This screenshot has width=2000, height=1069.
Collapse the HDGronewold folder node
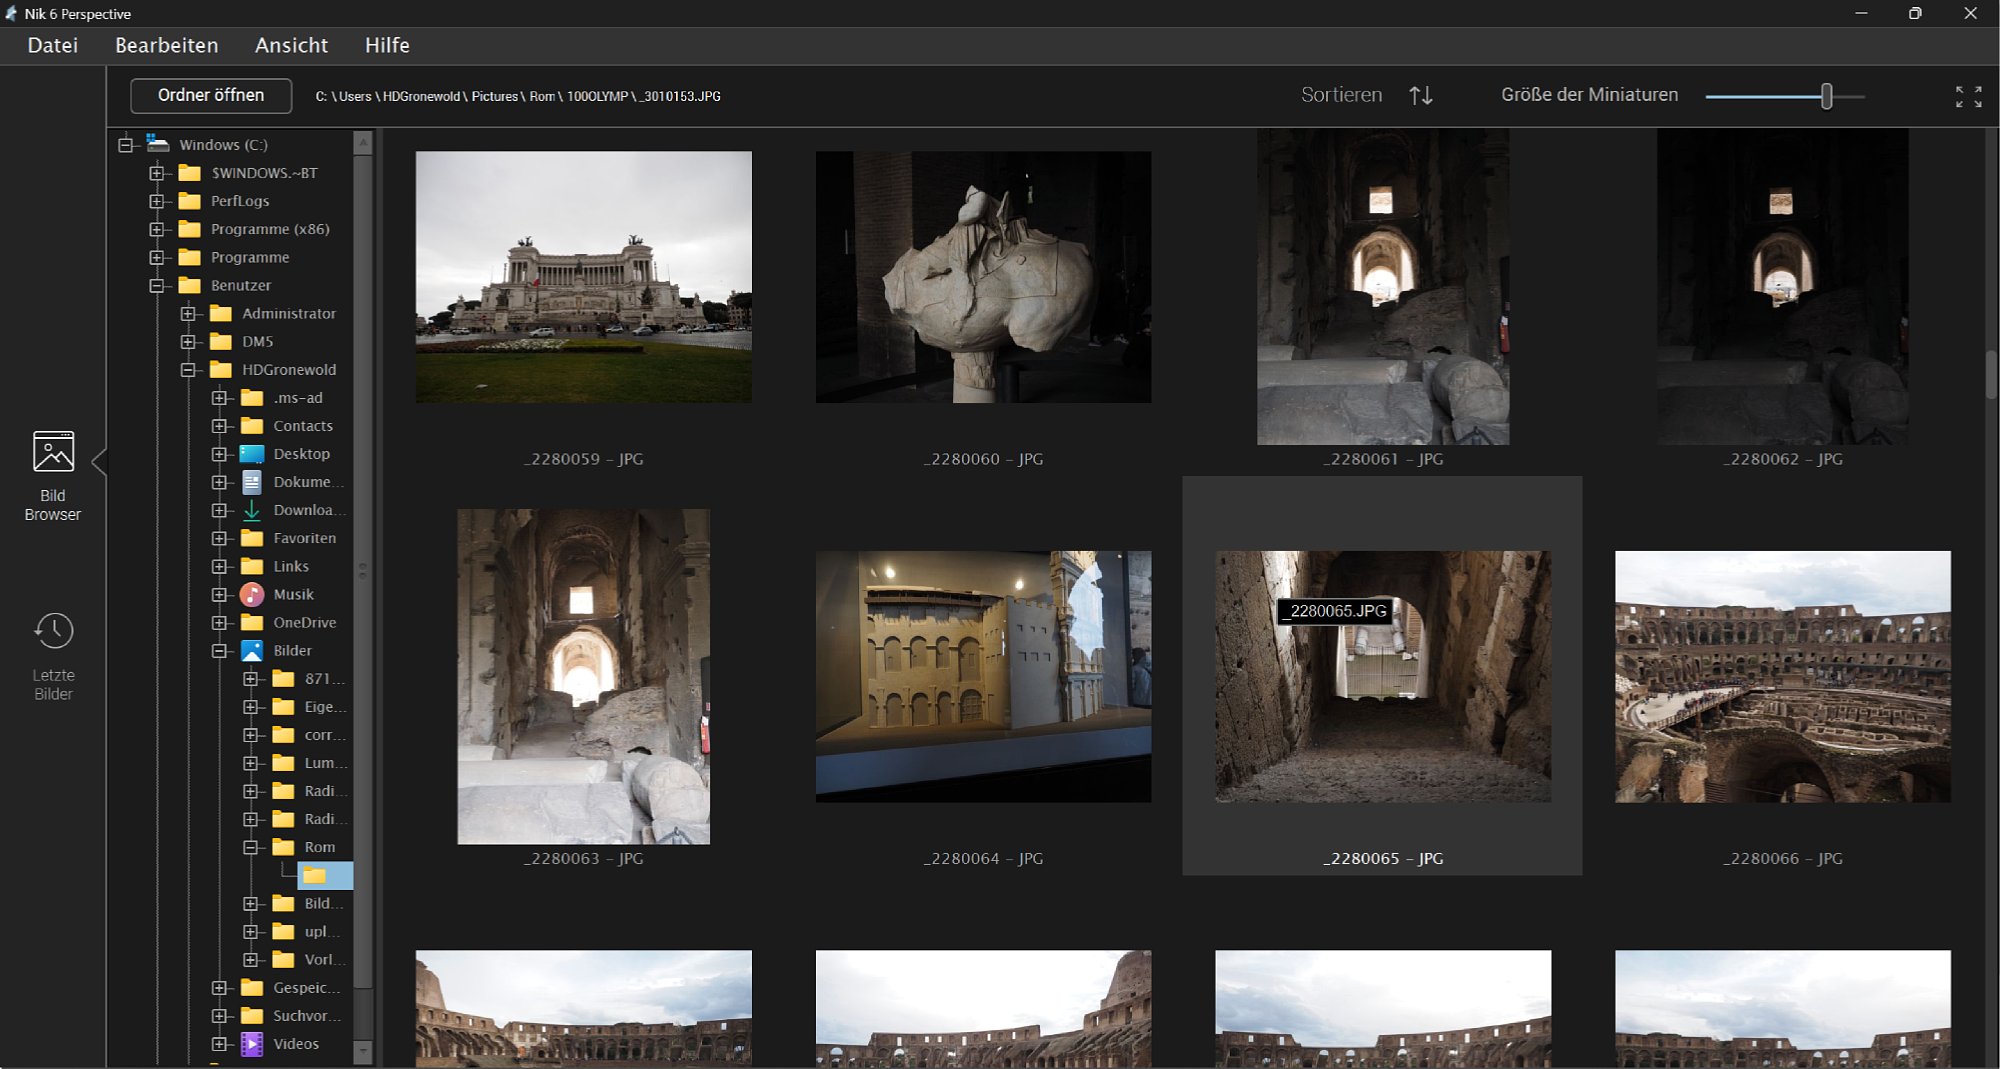tap(187, 370)
